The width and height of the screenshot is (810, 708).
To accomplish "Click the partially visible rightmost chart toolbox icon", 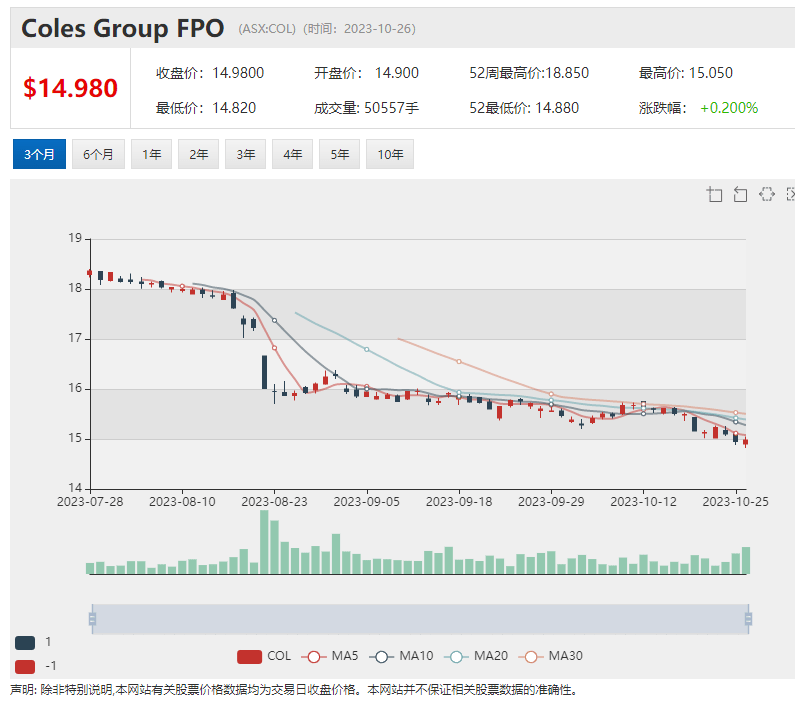I will [790, 194].
